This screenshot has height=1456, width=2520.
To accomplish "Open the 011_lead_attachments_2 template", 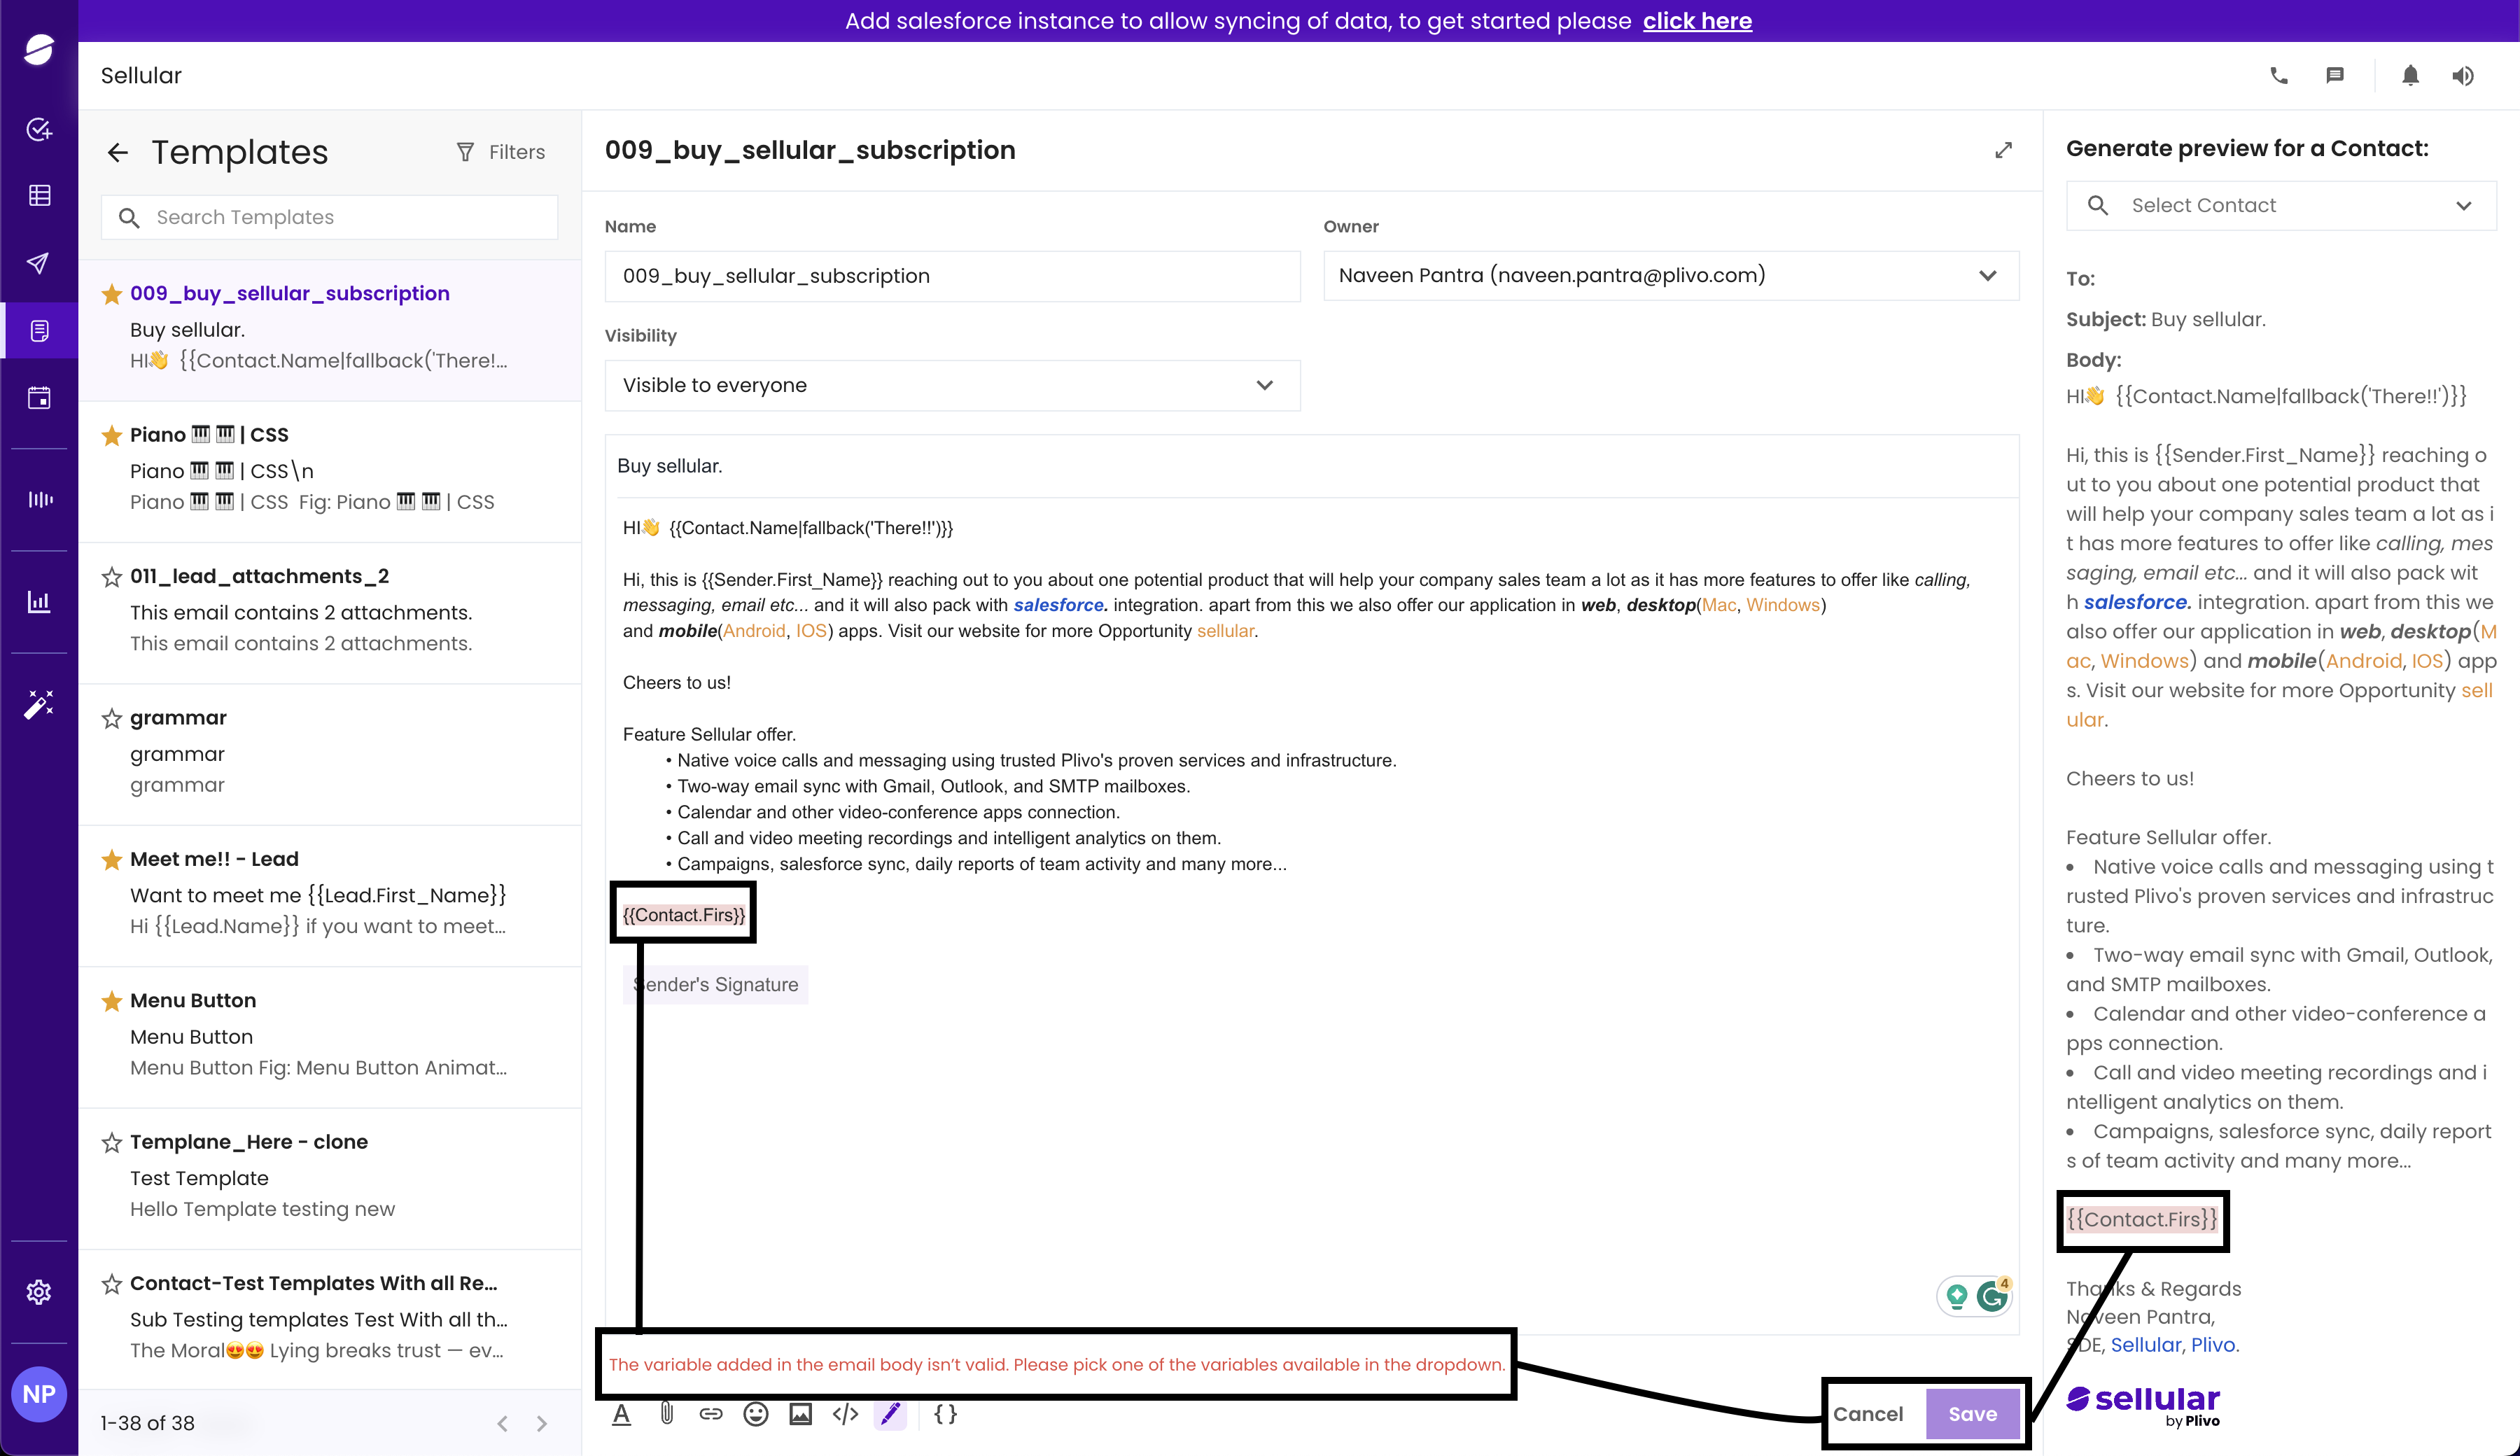I will point(330,612).
